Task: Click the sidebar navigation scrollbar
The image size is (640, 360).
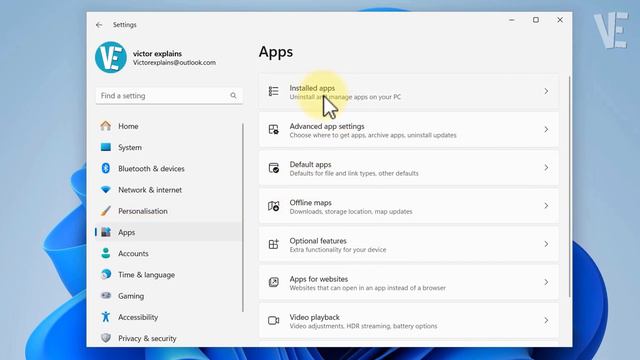Action: tap(243, 218)
